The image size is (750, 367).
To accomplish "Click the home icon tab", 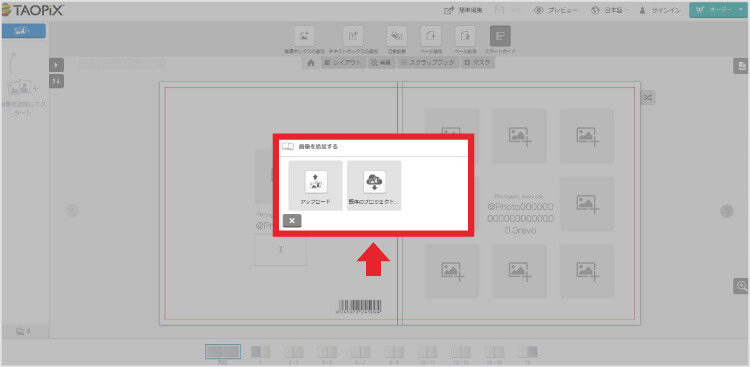I will pos(311,63).
